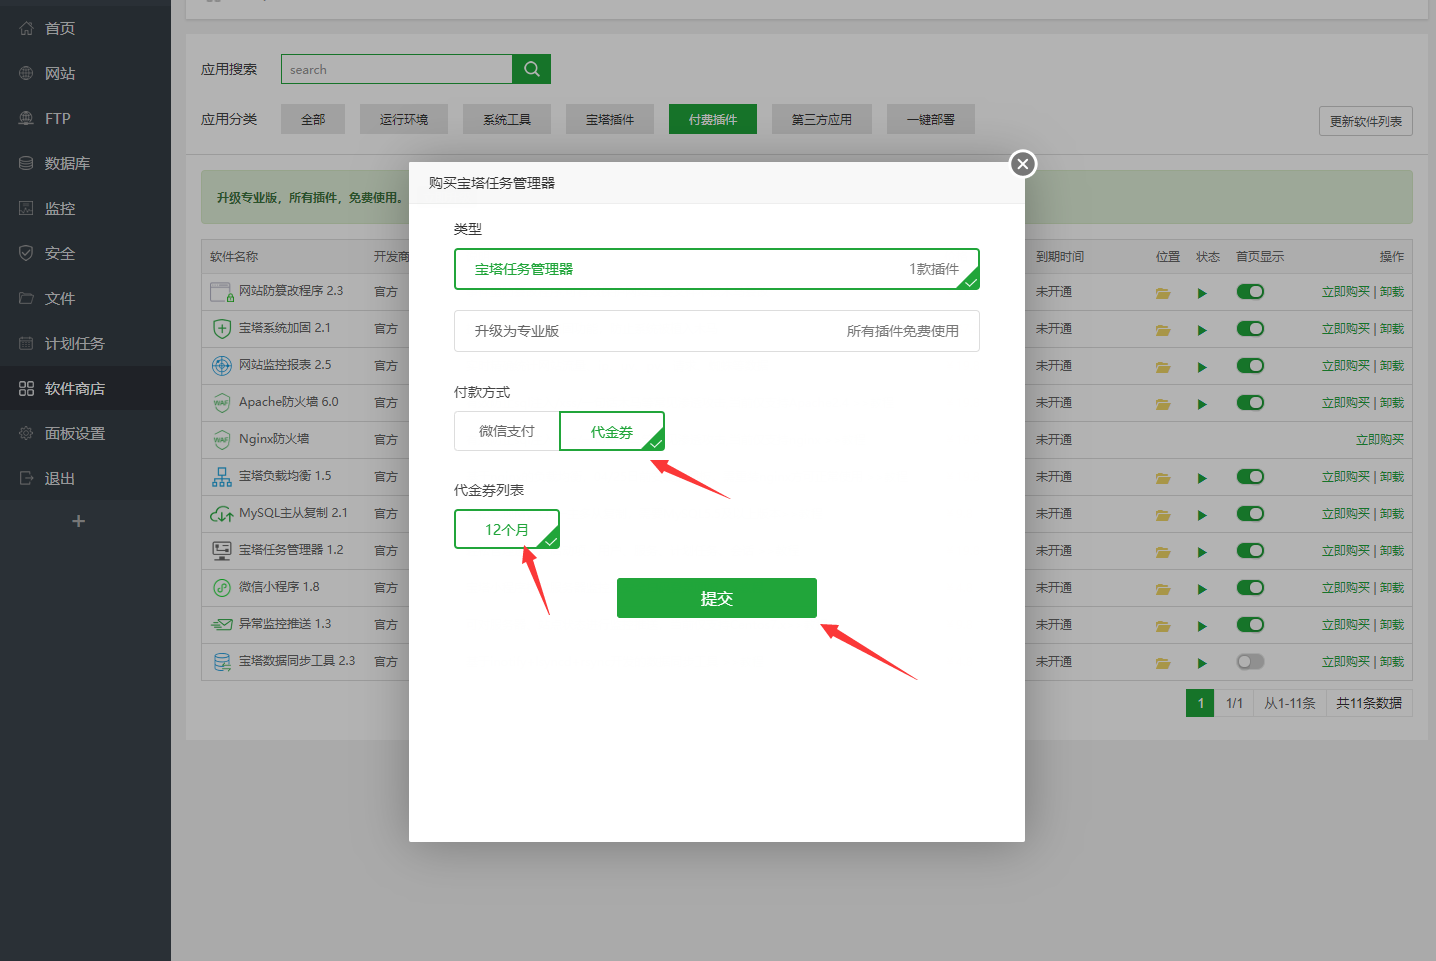Click the search magnifier button
Image resolution: width=1436 pixels, height=961 pixels.
(531, 69)
